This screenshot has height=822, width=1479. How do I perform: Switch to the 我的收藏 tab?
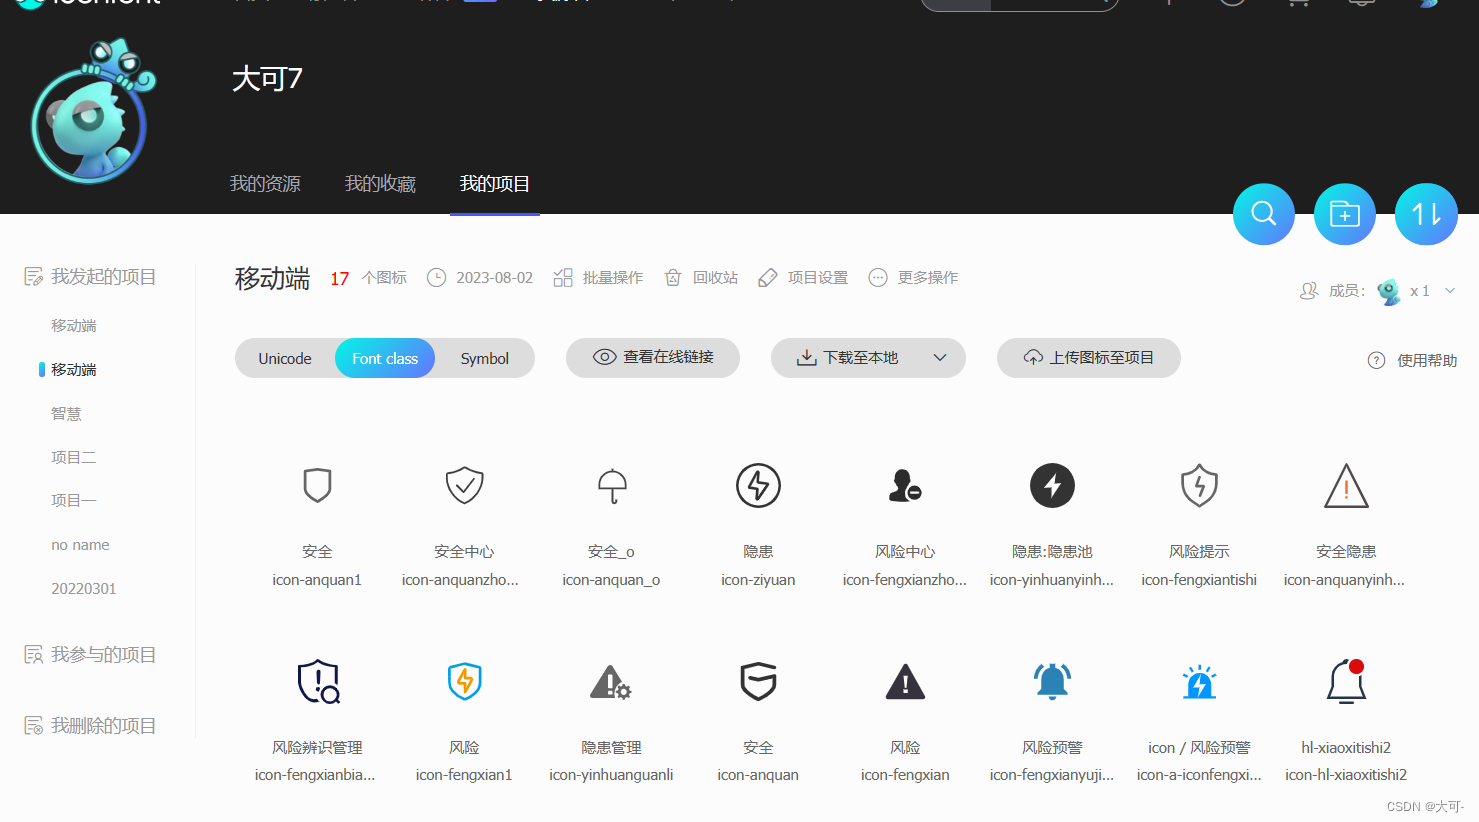coord(380,183)
